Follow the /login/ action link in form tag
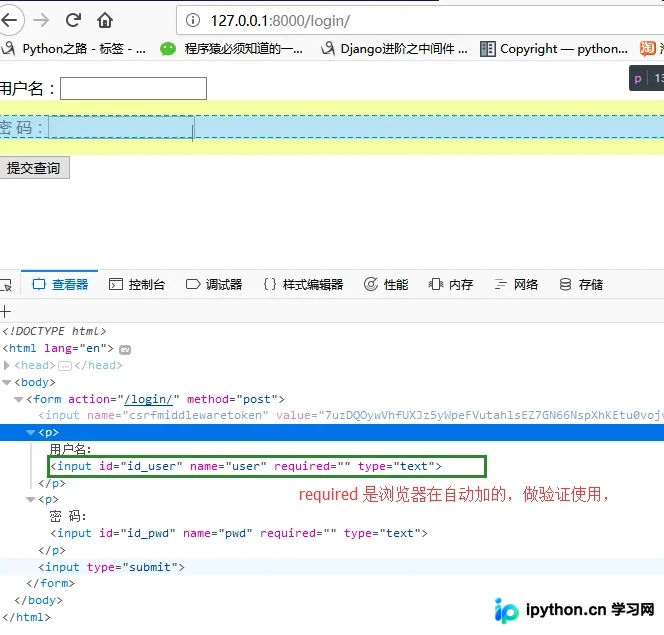664x635 pixels. point(148,399)
